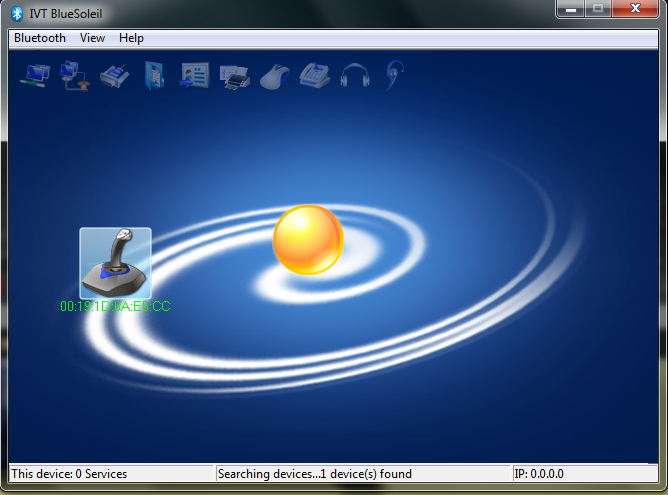Click the device address 00:19:1D:6A:E5:CC label
The image size is (668, 495).
[115, 306]
